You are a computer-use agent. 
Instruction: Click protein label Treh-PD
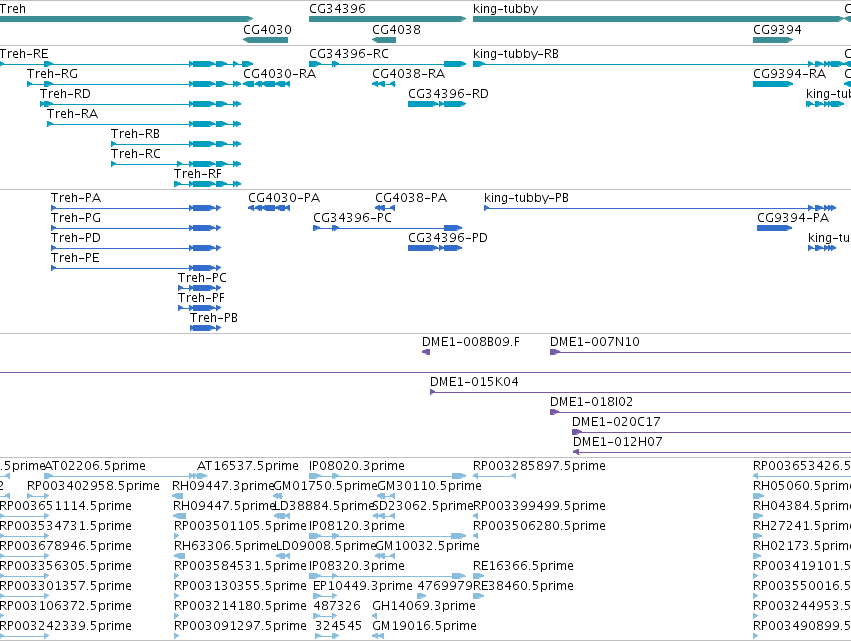pyautogui.click(x=76, y=238)
